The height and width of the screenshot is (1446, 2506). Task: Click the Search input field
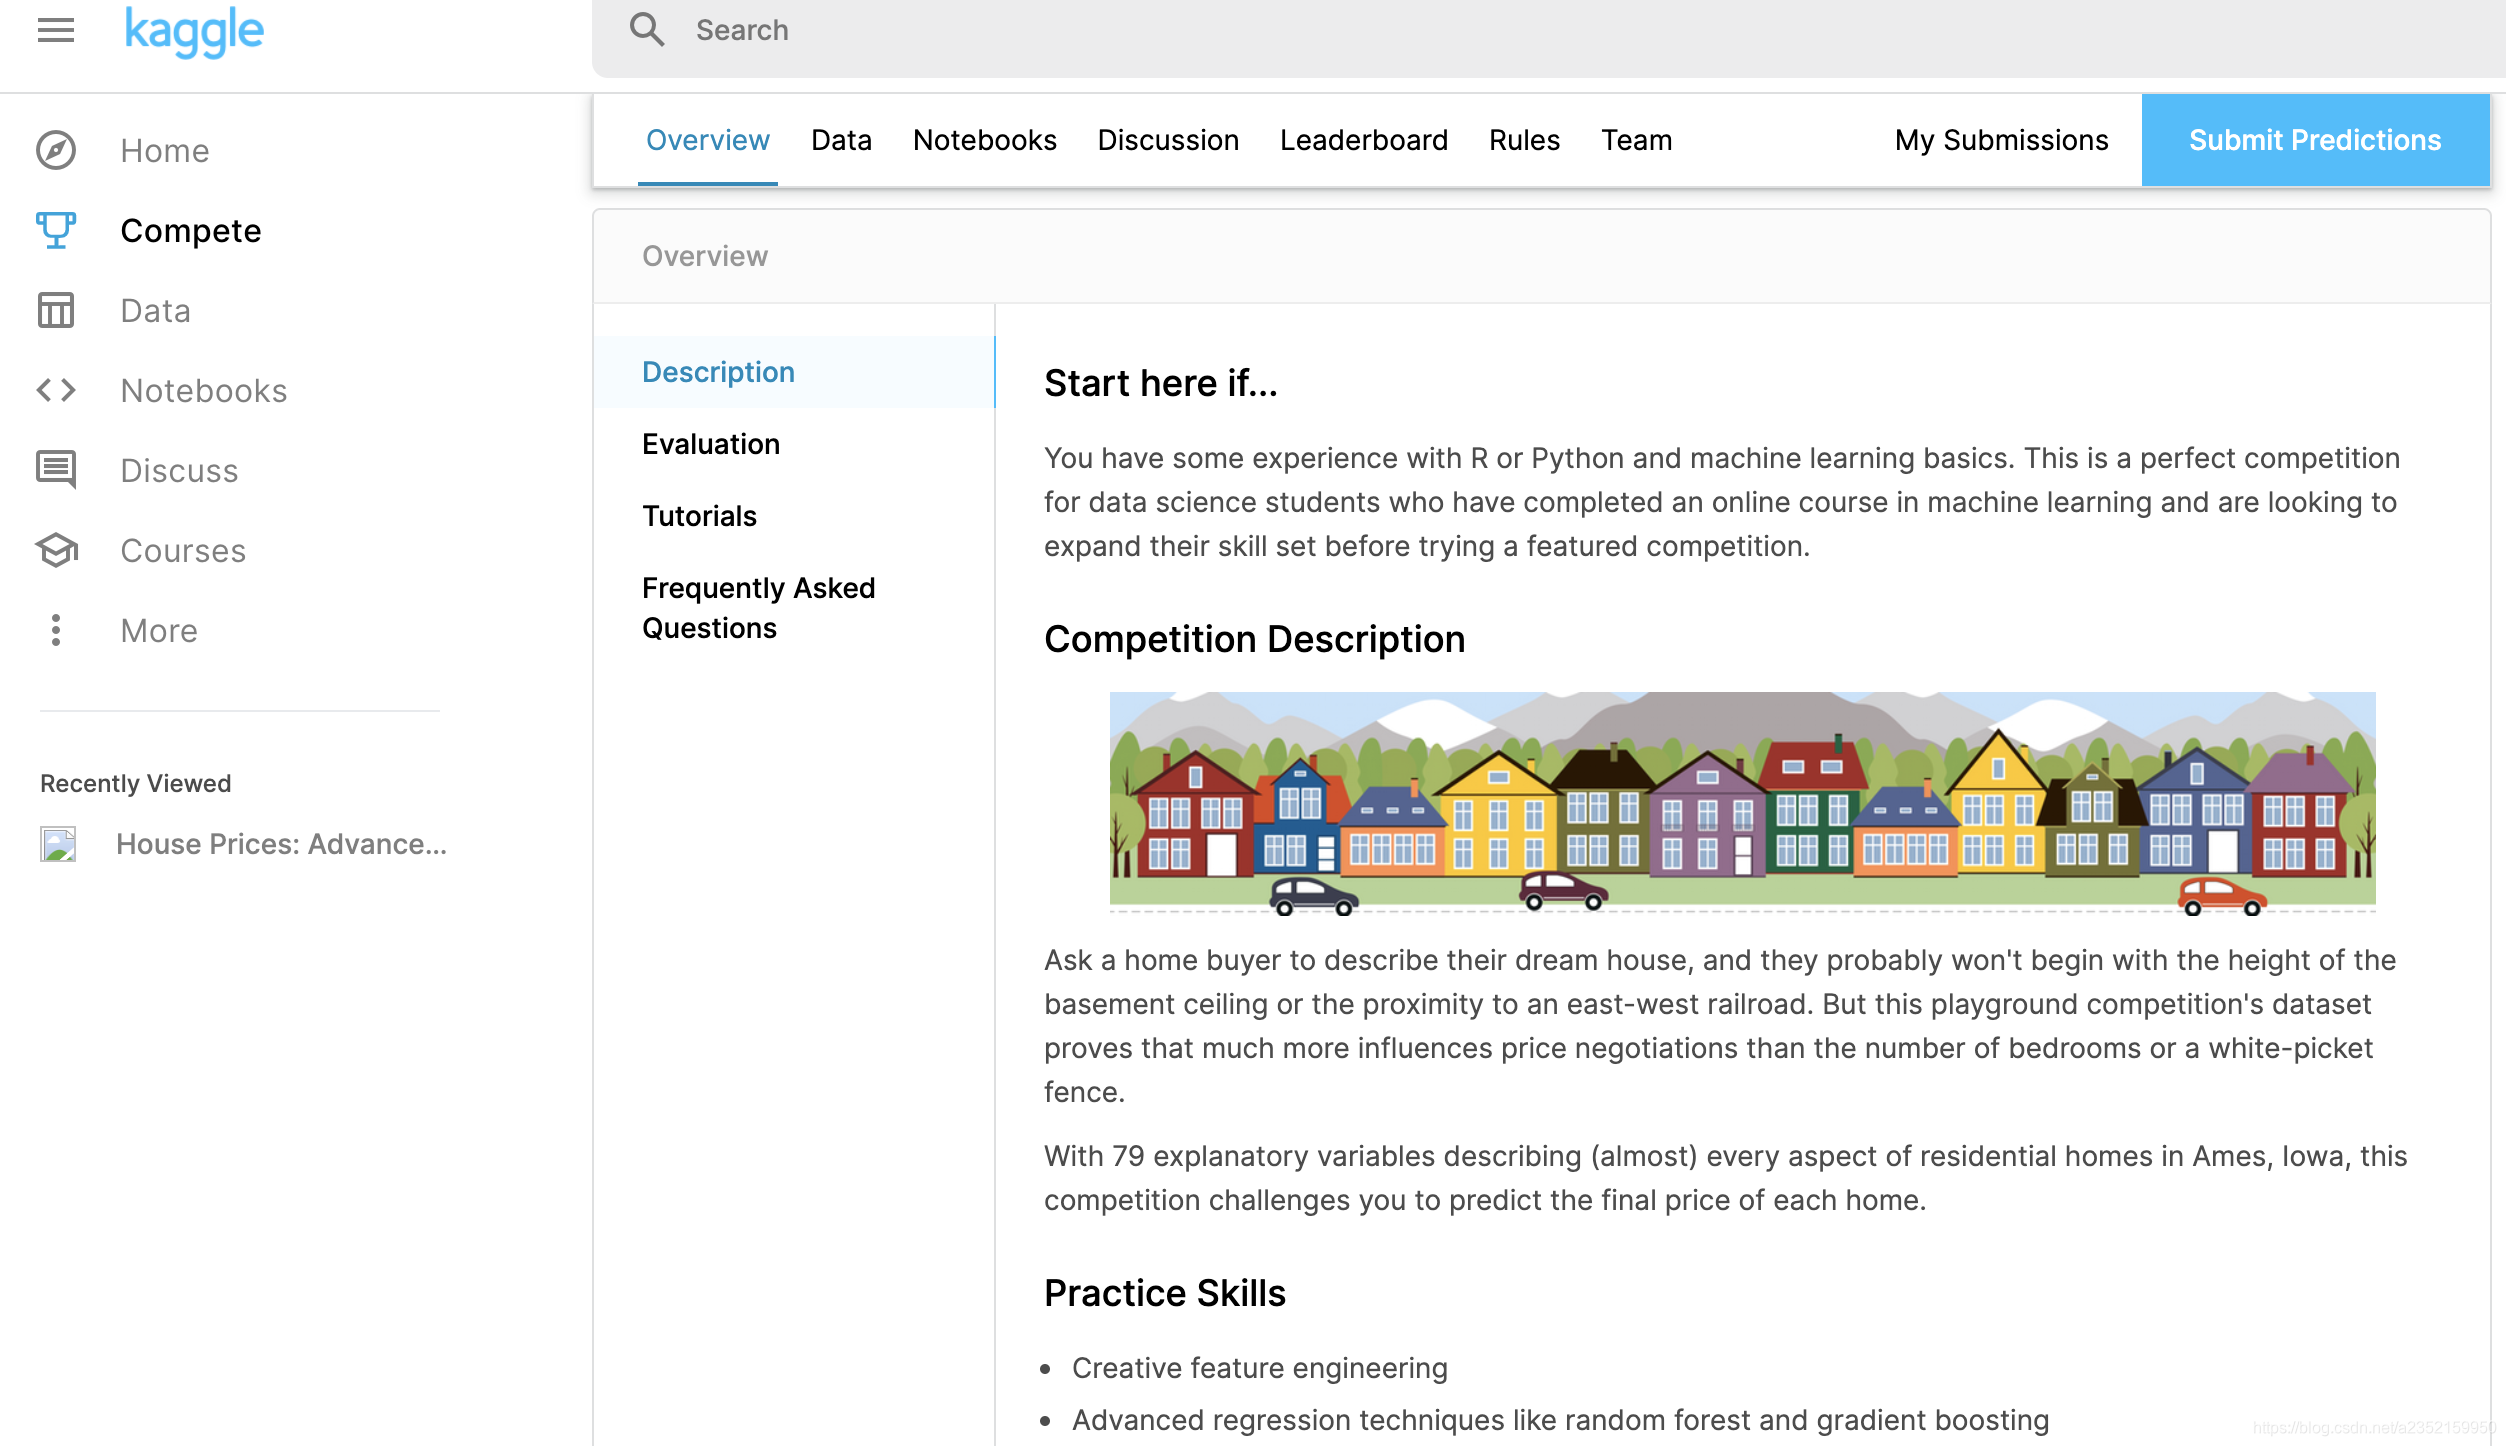click(1500, 30)
